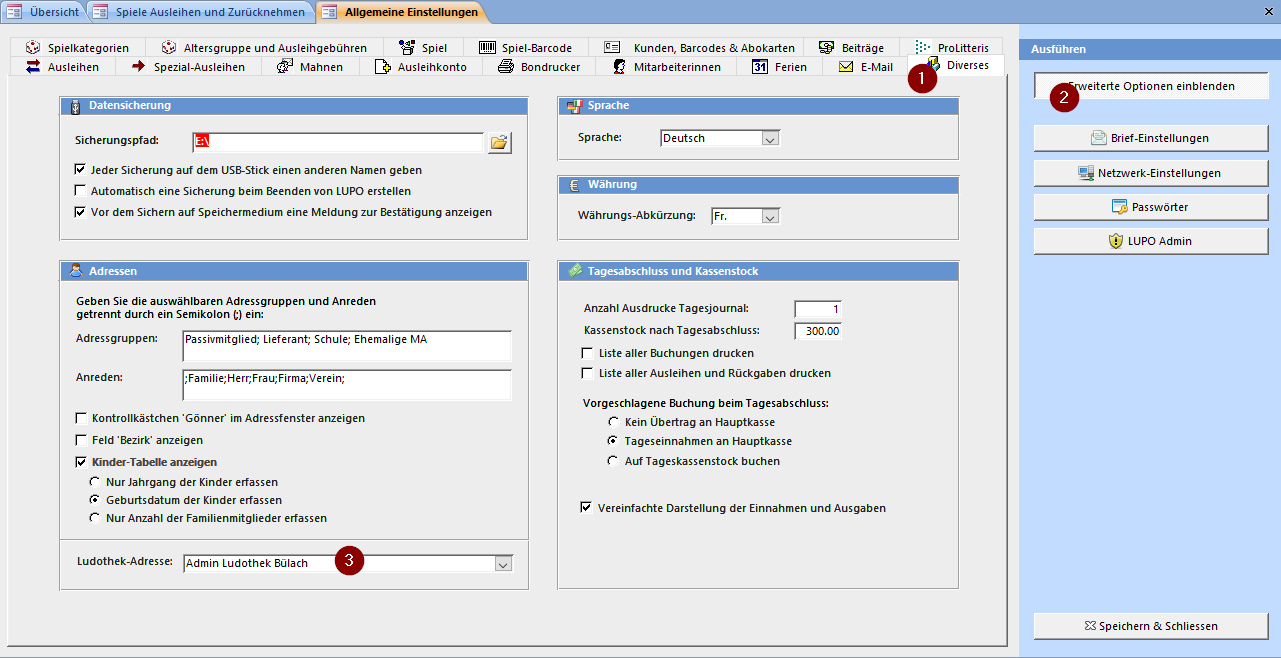1281x658 pixels.
Task: Switch to 'Spiele Ausleihen und Zurücknehmen' tab
Action: pyautogui.click(x=200, y=11)
